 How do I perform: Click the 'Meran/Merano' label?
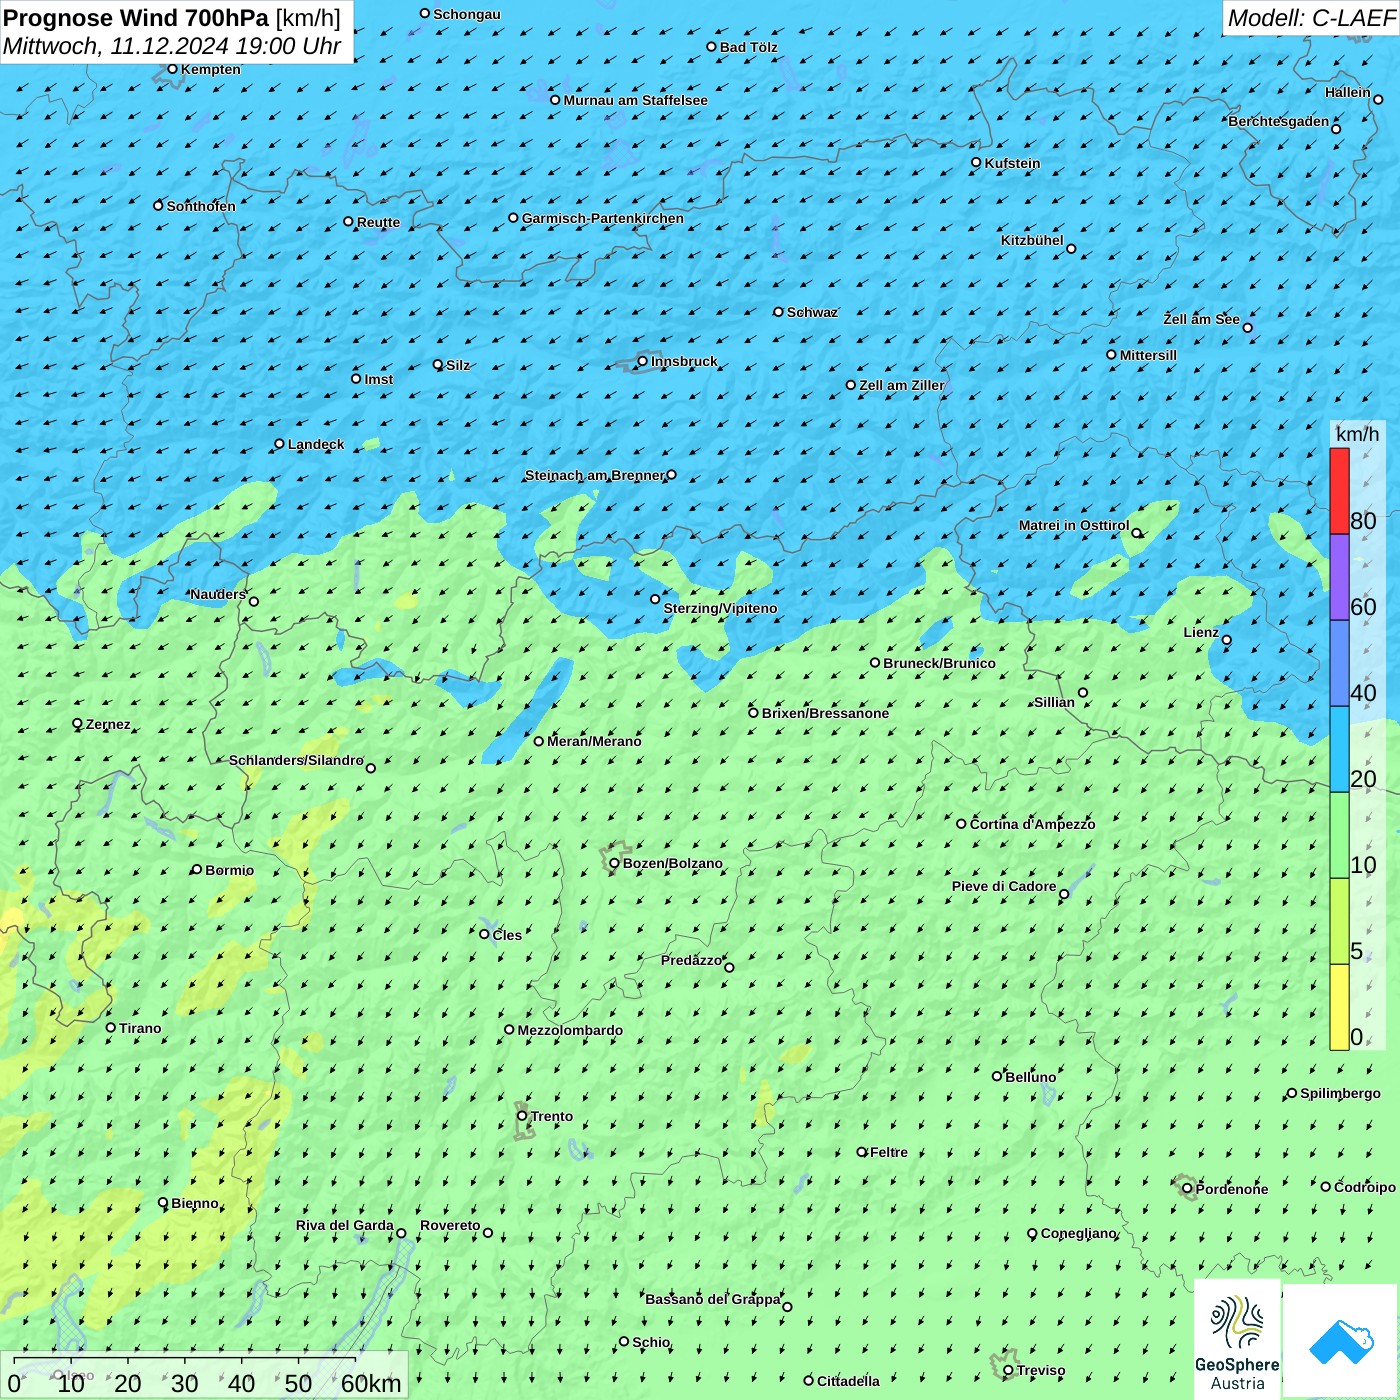(x=594, y=741)
